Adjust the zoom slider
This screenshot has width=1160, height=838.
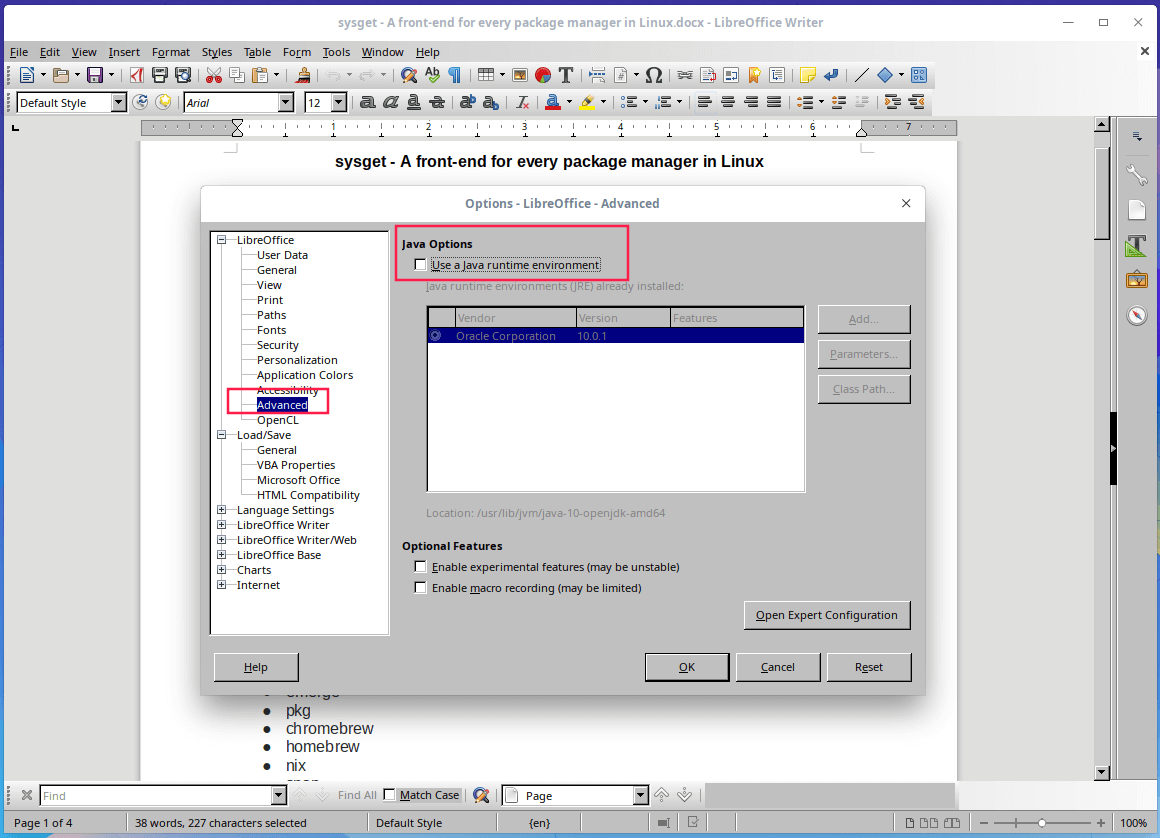[1043, 822]
